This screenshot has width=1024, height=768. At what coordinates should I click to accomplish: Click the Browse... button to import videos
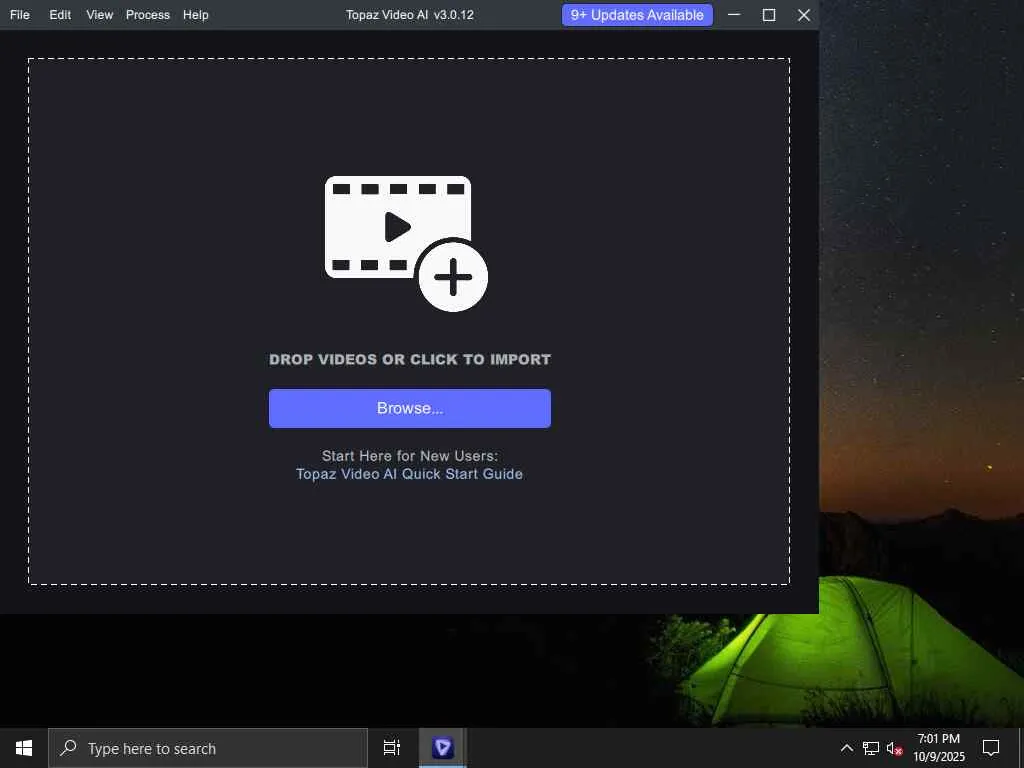409,408
